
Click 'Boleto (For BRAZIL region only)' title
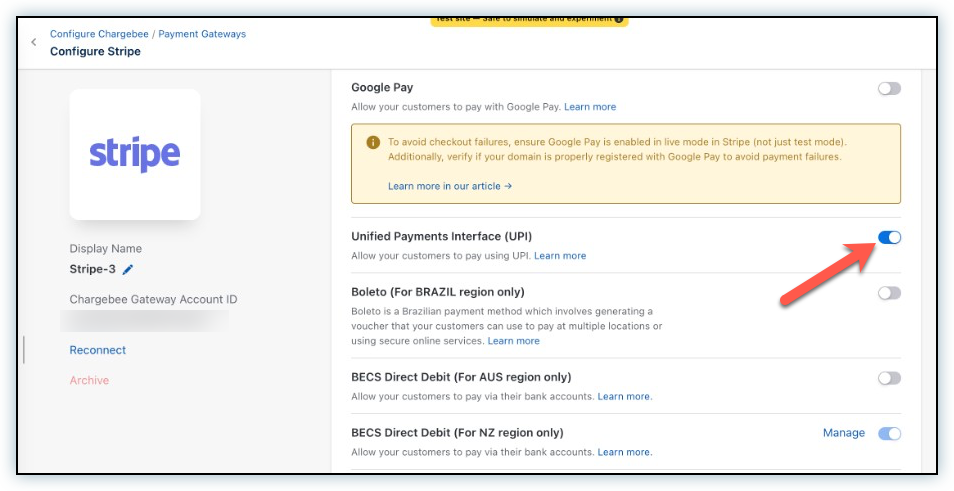coord(438,292)
